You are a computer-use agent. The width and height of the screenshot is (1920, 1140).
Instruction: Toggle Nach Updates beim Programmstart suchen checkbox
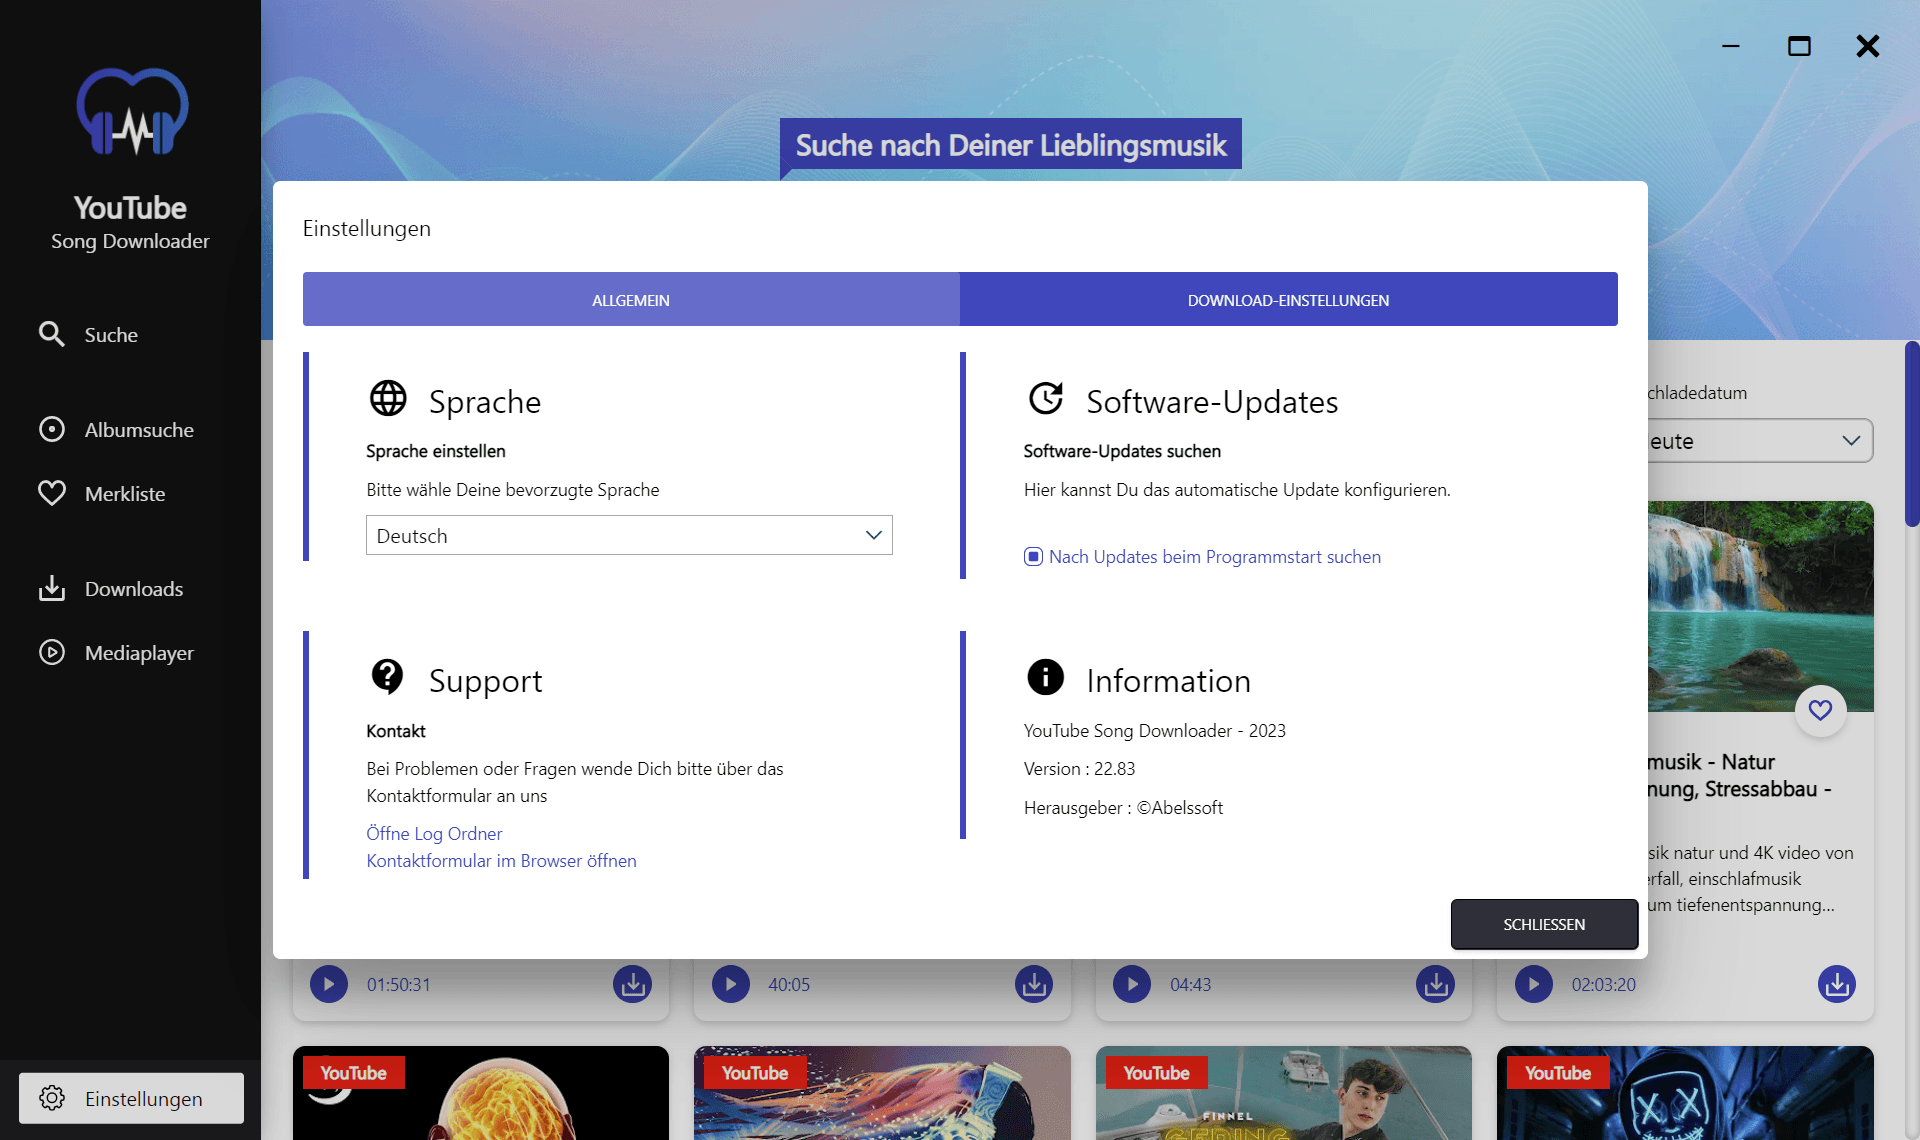[x=1033, y=557]
